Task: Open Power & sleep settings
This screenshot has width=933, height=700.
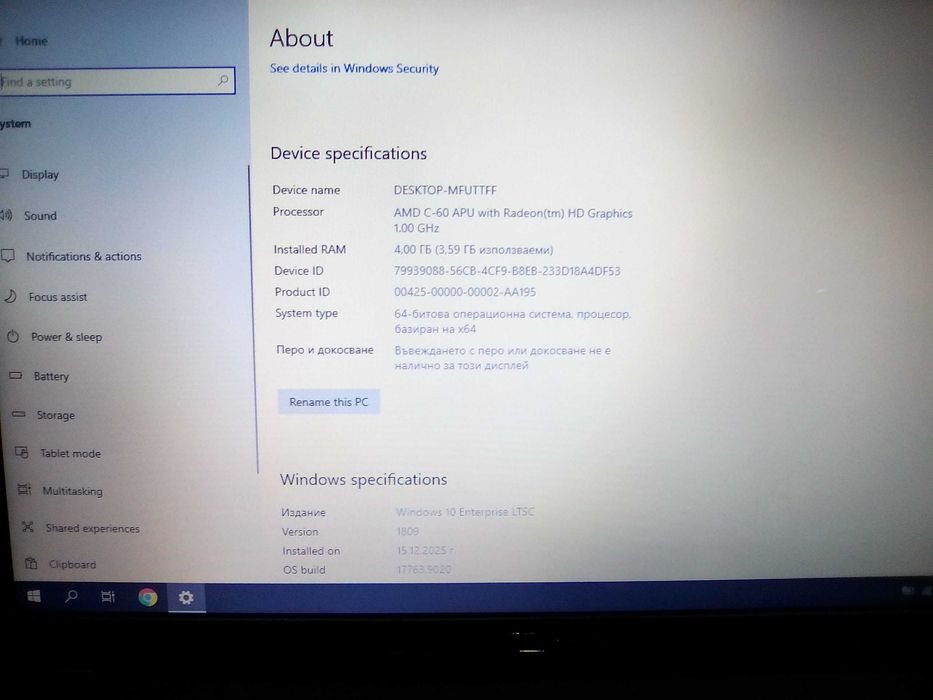Action: 67,337
